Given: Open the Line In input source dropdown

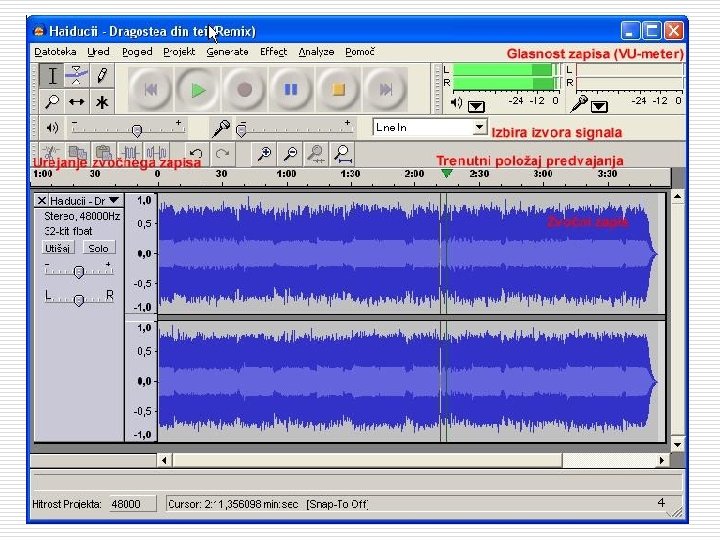Looking at the screenshot, I should (479, 127).
